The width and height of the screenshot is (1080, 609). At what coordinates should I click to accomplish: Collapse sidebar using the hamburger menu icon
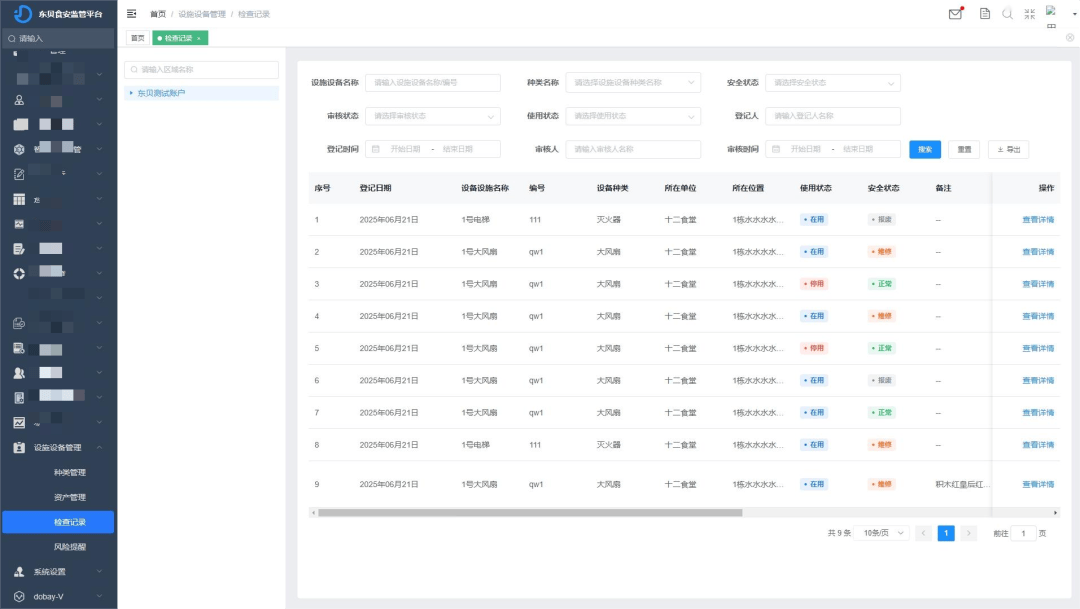132,14
